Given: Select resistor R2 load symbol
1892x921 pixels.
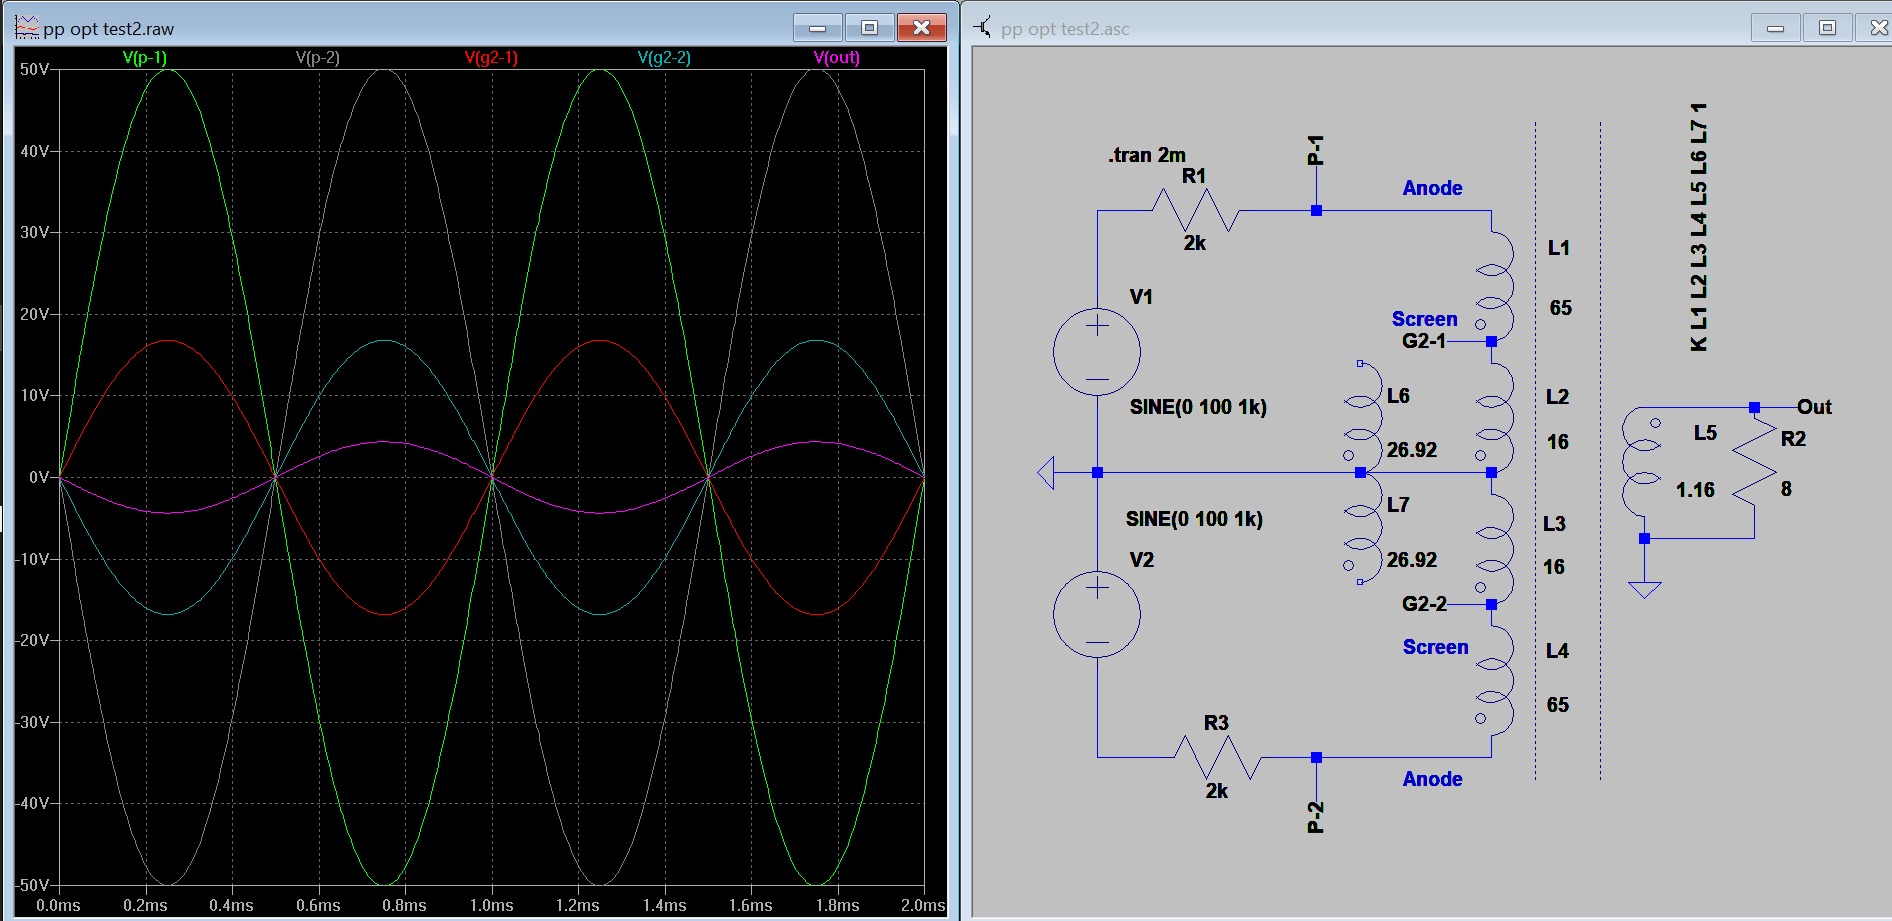Looking at the screenshot, I should (1755, 460).
